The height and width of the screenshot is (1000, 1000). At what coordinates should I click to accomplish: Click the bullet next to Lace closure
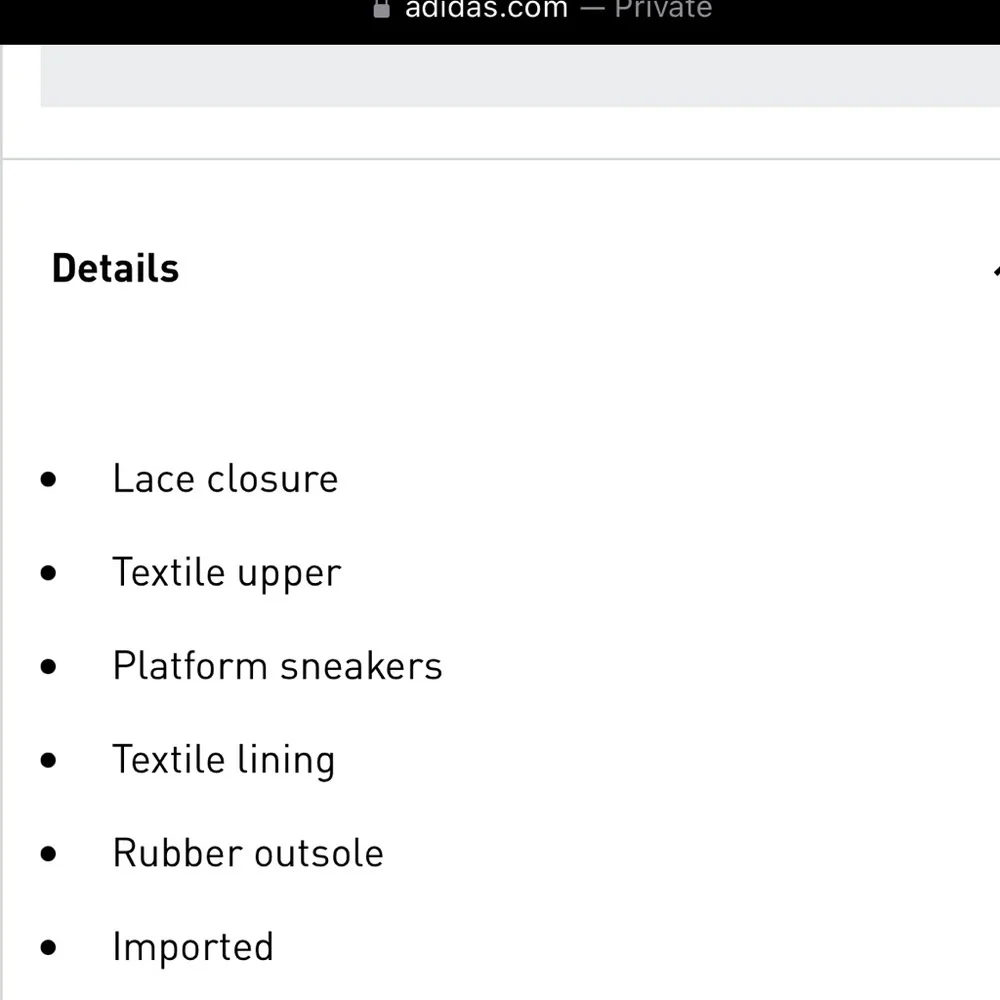click(48, 479)
